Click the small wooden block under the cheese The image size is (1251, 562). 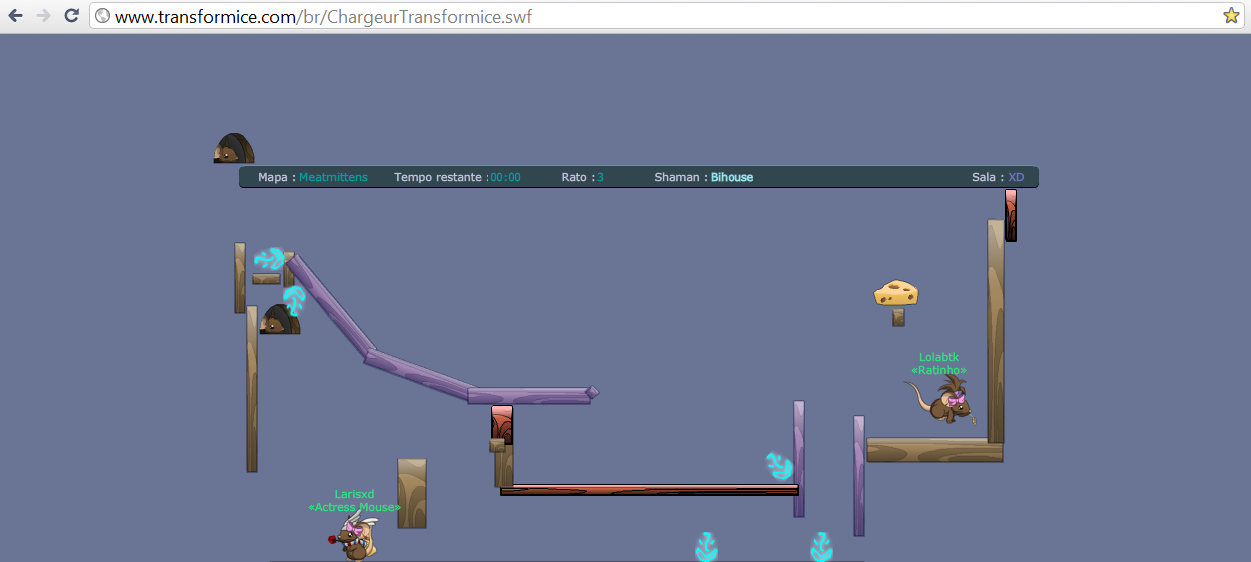click(898, 317)
